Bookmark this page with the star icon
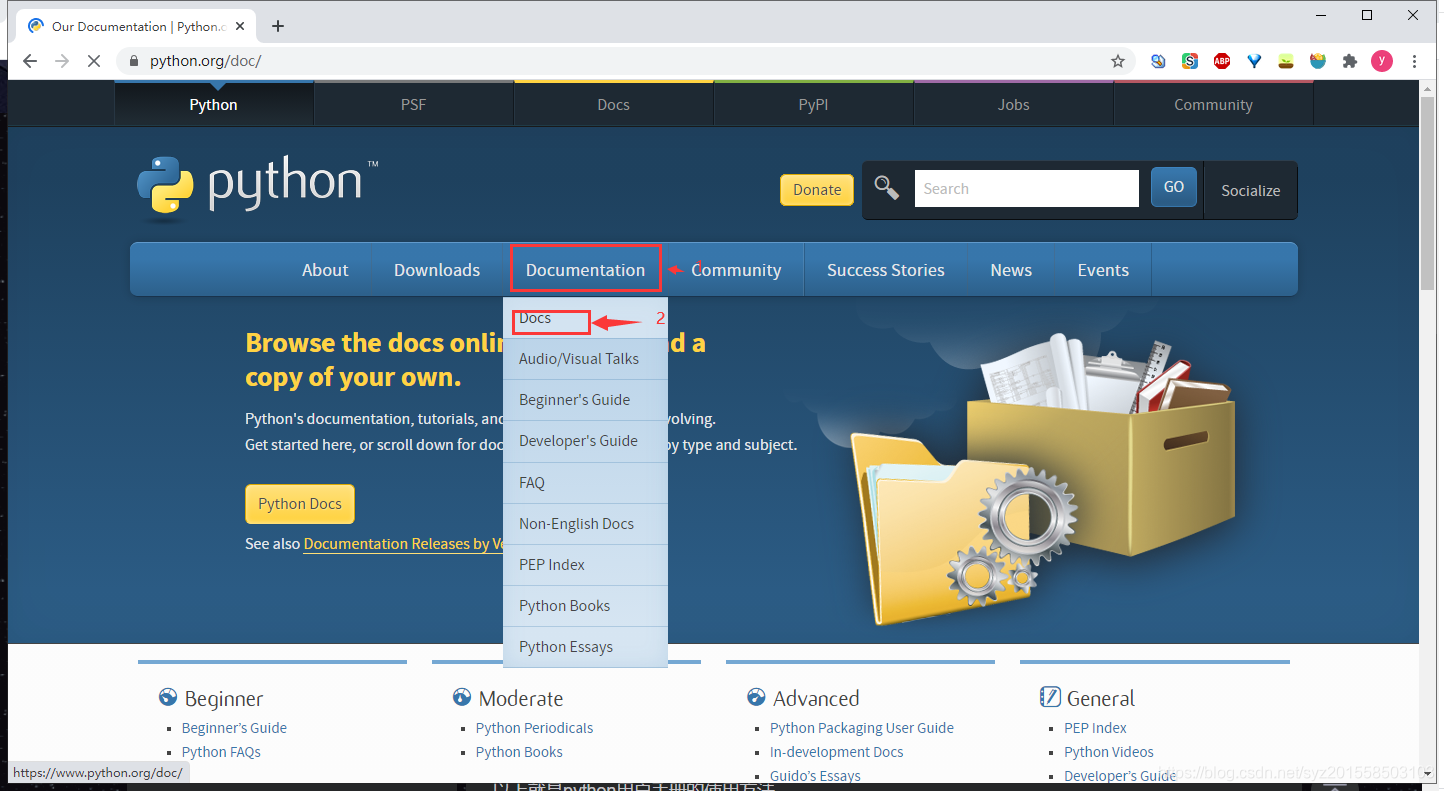Viewport: 1444px width, 791px height. point(1118,61)
